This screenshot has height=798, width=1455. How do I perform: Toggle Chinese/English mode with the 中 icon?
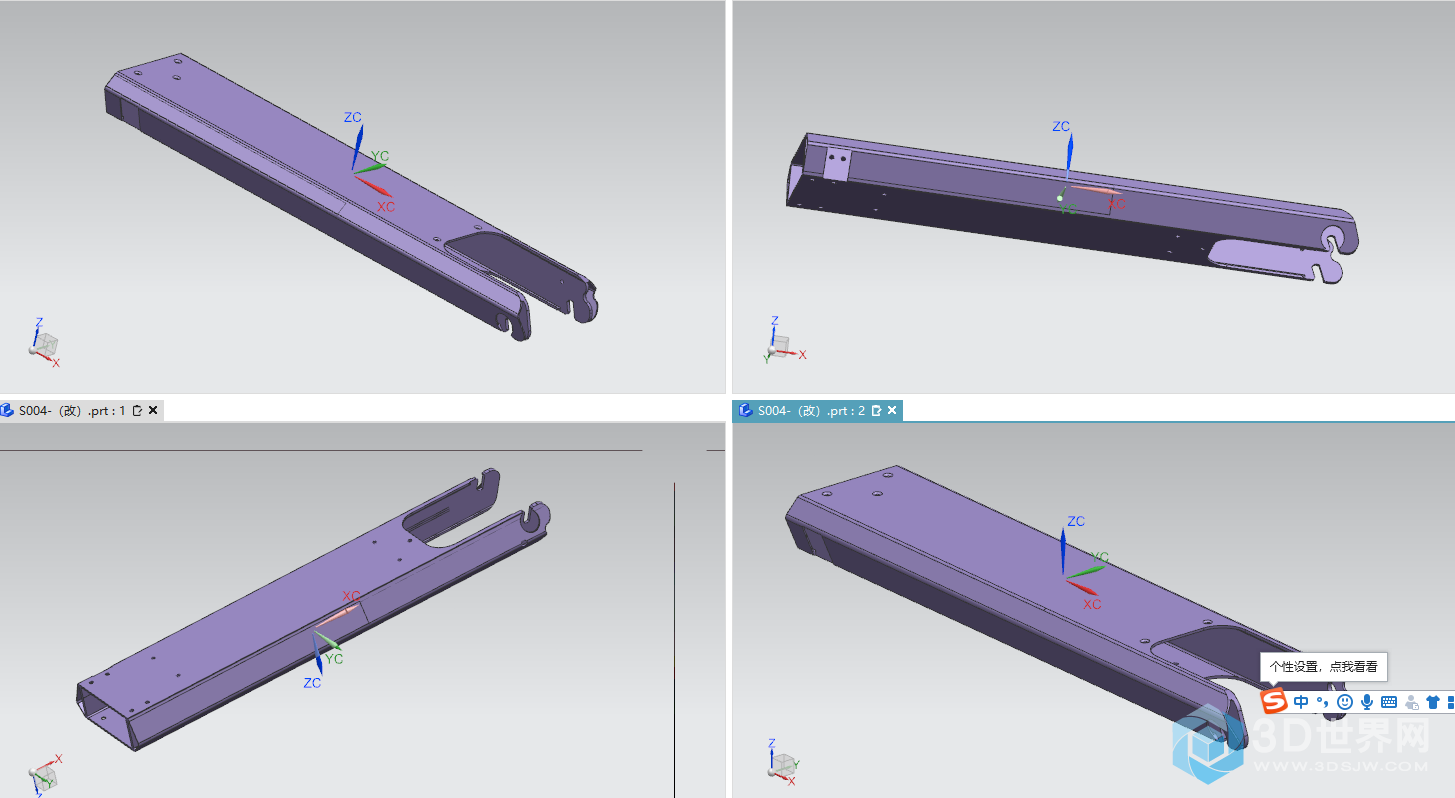(1301, 702)
